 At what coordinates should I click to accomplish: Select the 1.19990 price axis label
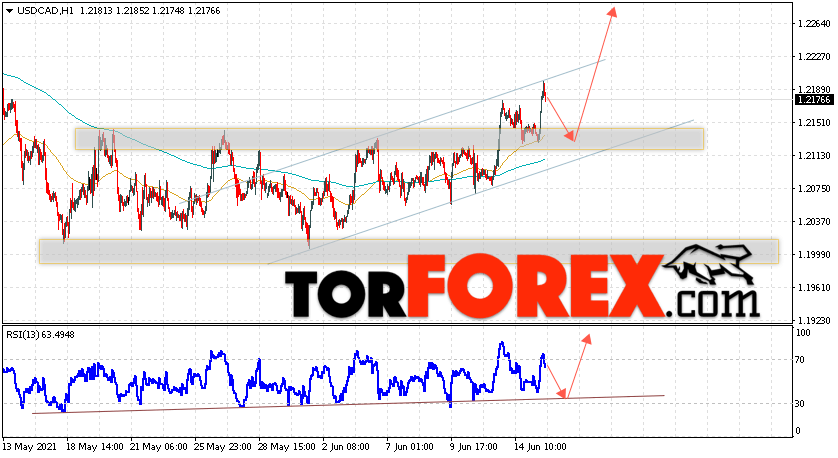point(814,254)
